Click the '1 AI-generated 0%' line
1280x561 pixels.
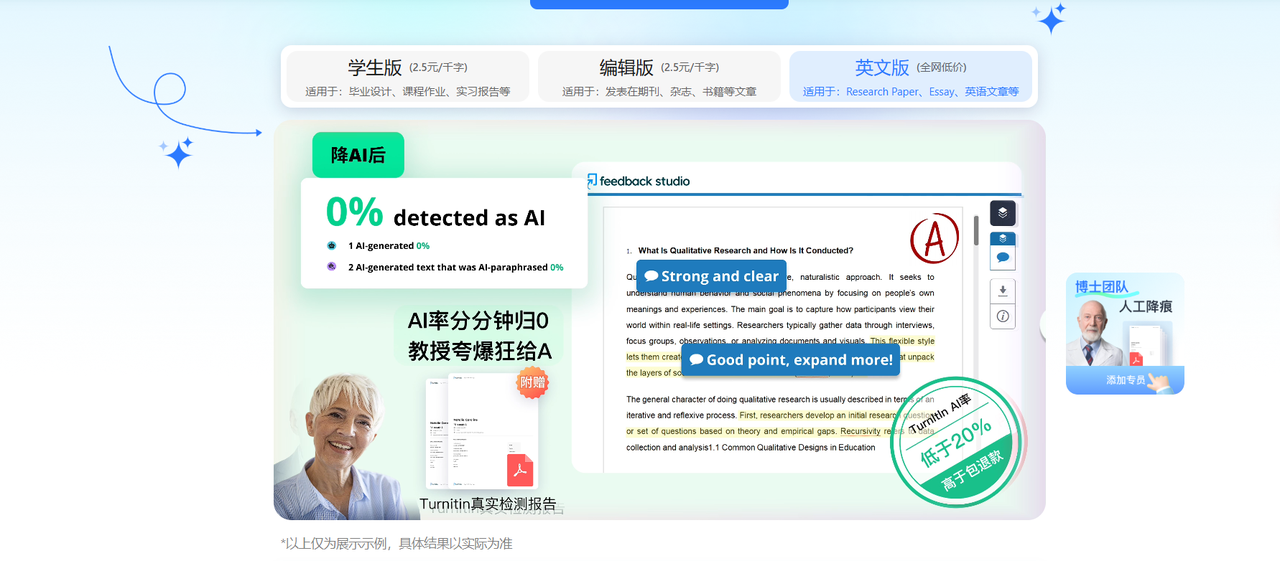click(389, 246)
